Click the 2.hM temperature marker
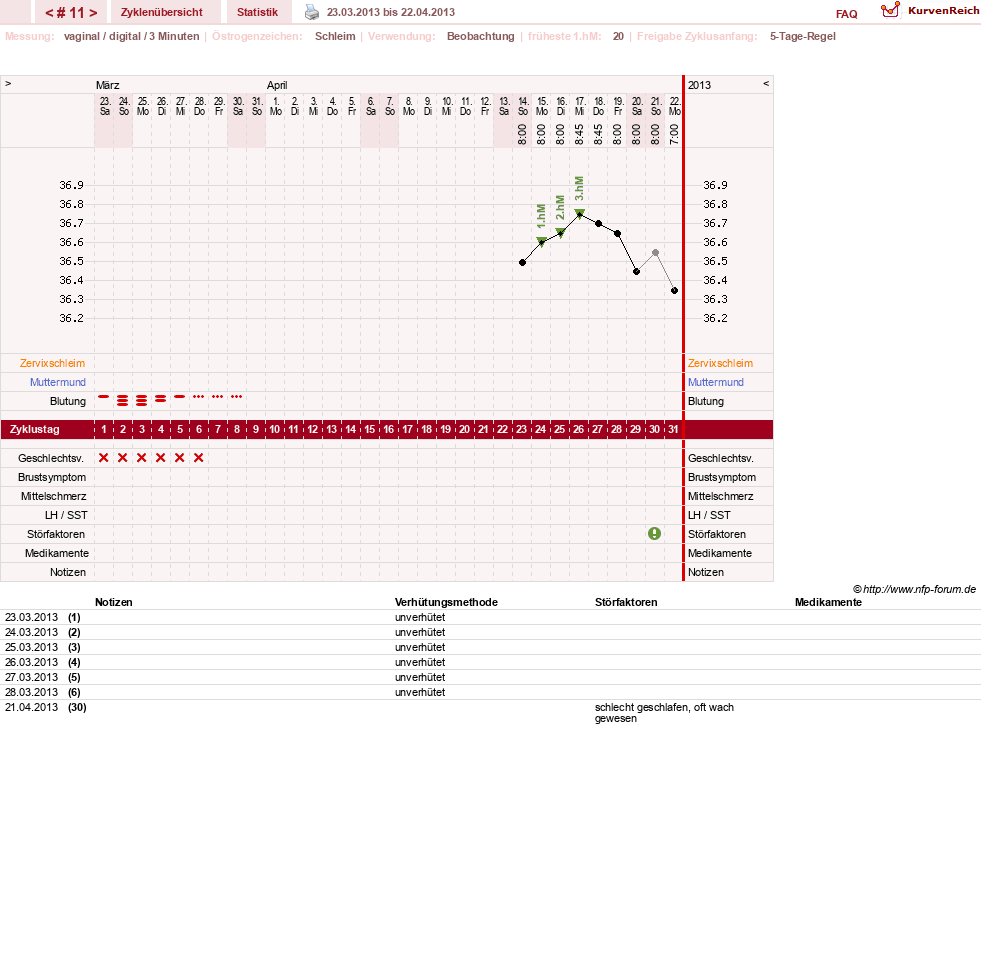The height and width of the screenshot is (975, 981). (561, 233)
